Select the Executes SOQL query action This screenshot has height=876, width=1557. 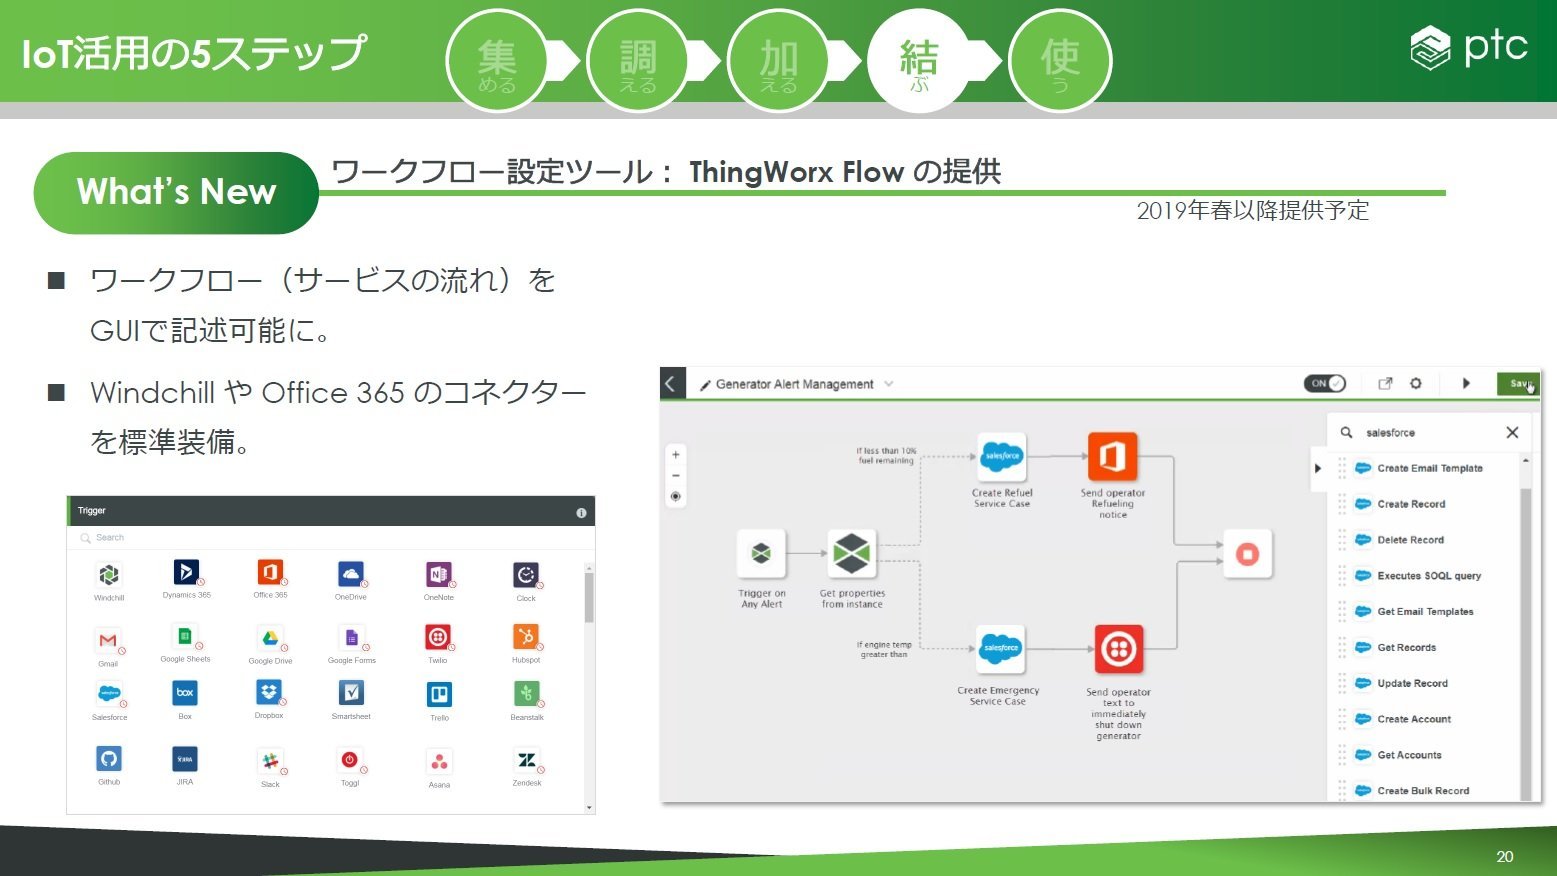click(x=1429, y=576)
